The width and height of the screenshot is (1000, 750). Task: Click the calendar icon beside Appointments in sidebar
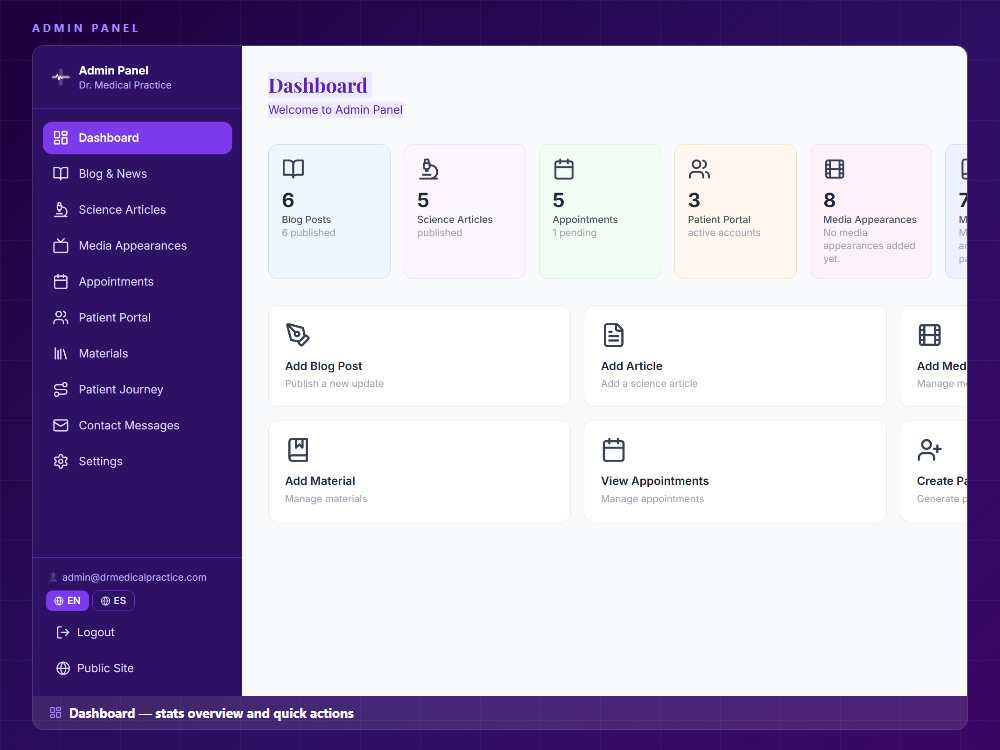[x=61, y=281]
